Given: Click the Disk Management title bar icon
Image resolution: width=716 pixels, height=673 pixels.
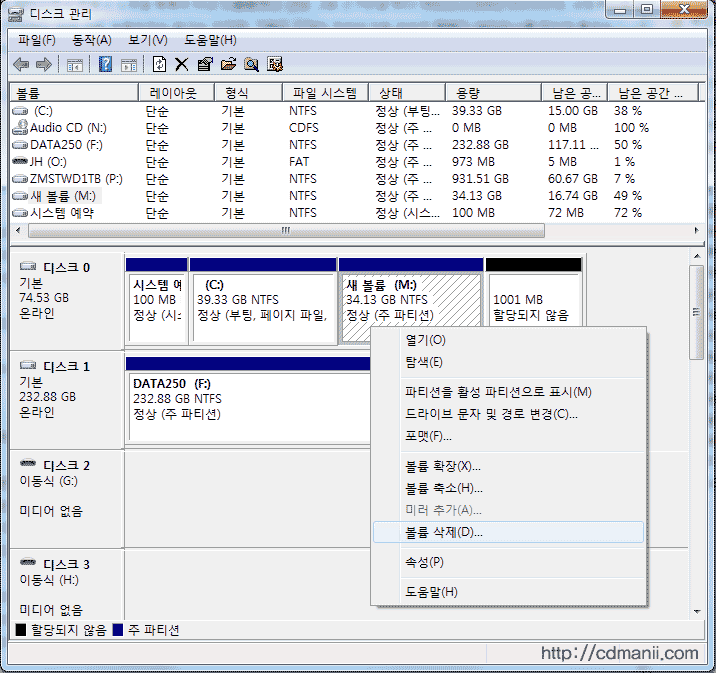Looking at the screenshot, I should pos(16,14).
